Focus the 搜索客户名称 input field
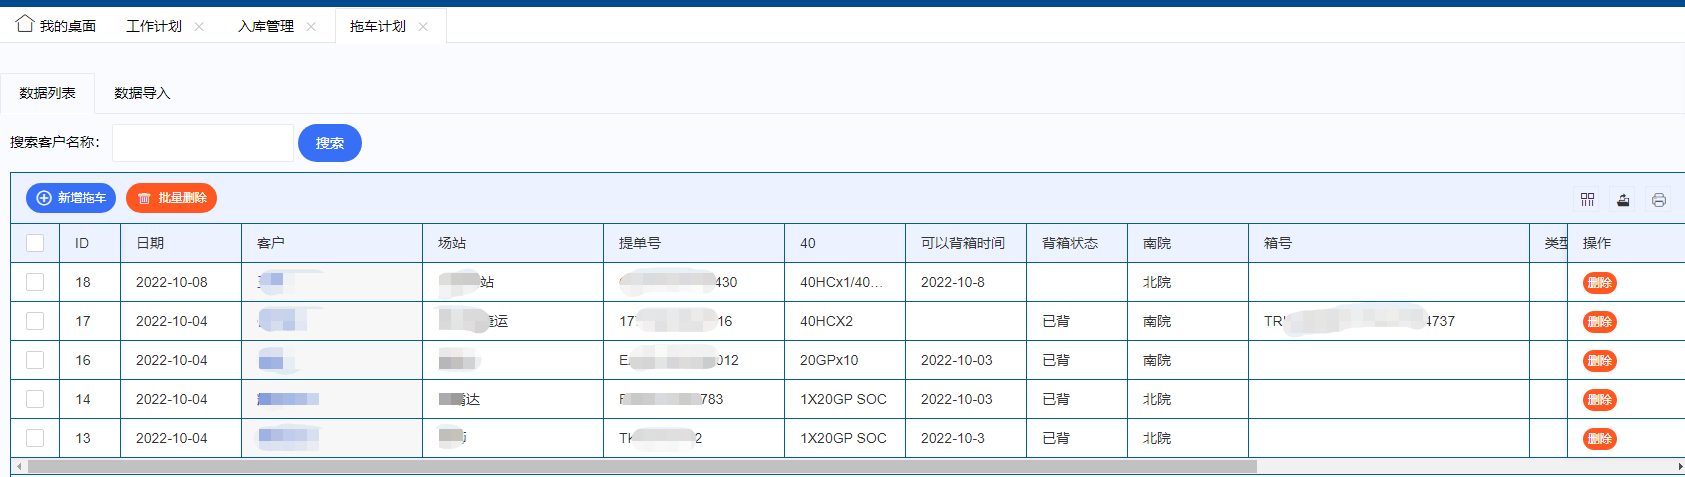This screenshot has width=1685, height=477. 203,143
